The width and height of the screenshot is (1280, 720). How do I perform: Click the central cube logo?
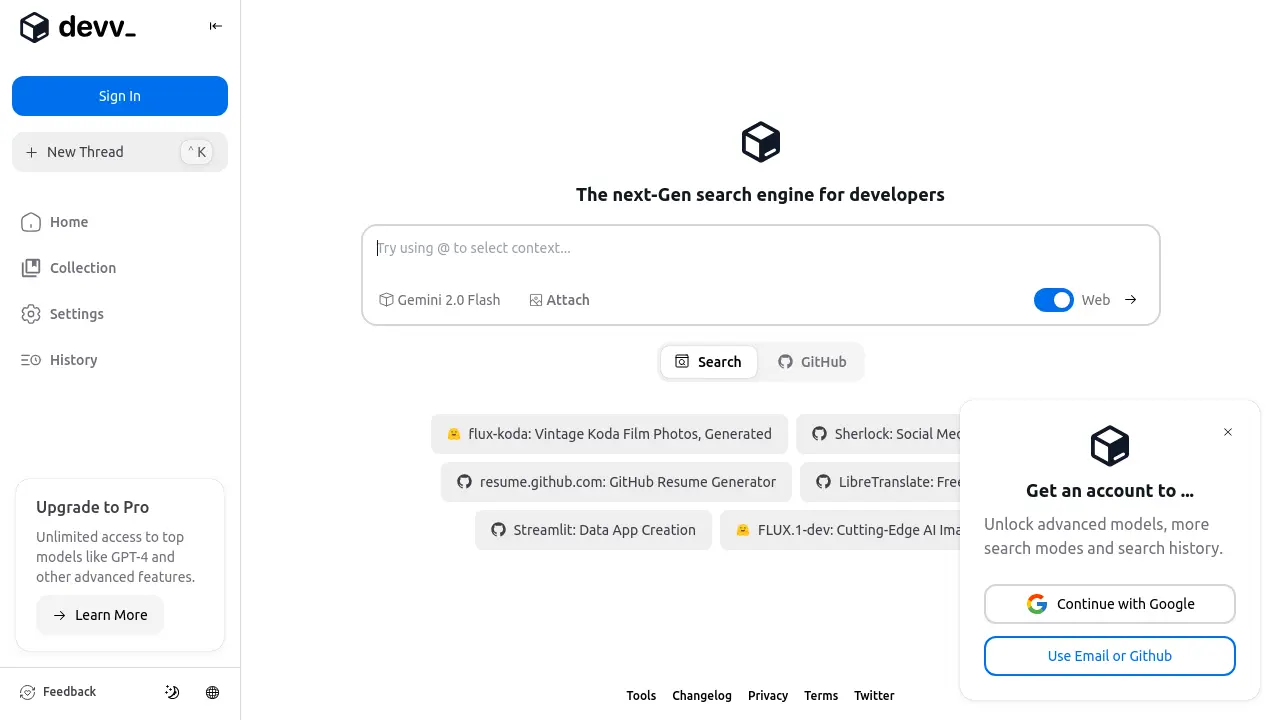click(761, 142)
